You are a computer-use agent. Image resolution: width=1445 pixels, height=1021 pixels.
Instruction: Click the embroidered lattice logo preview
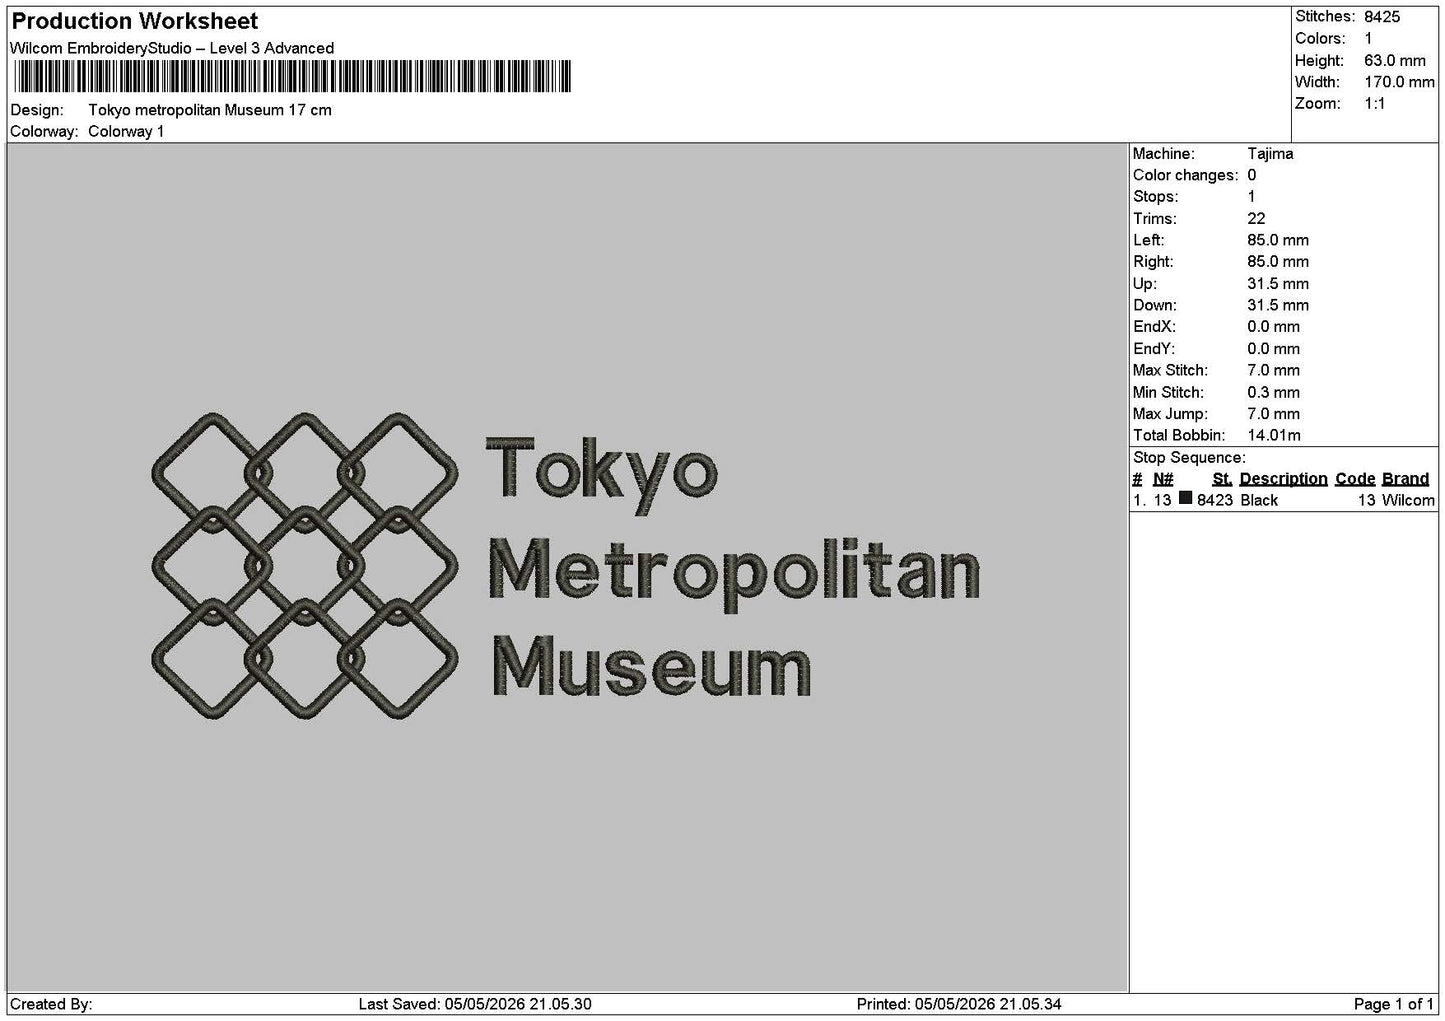pos(305,566)
